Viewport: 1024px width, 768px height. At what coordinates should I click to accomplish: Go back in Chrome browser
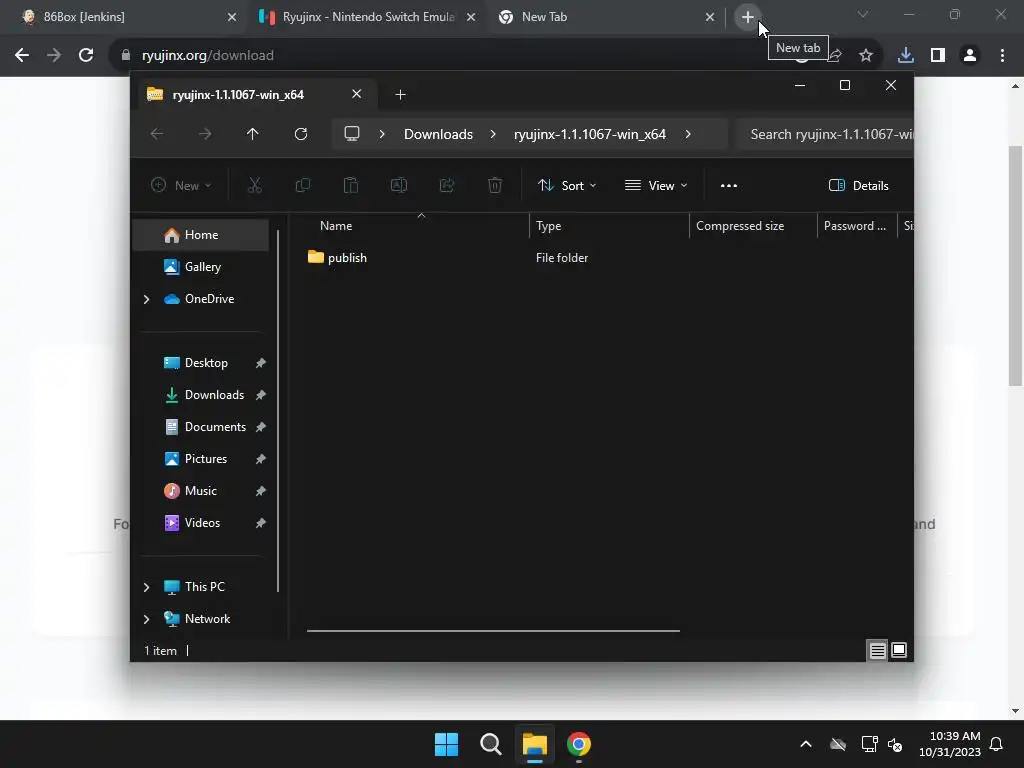(x=22, y=55)
